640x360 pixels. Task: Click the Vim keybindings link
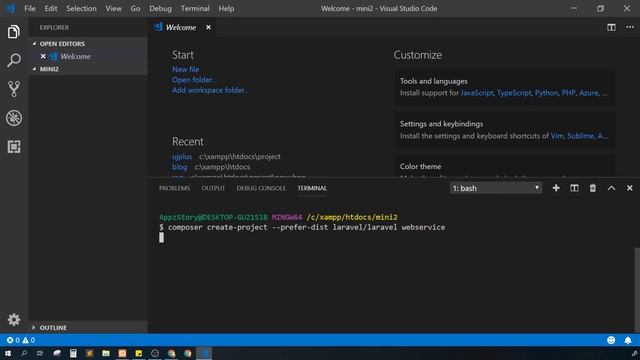(x=557, y=136)
